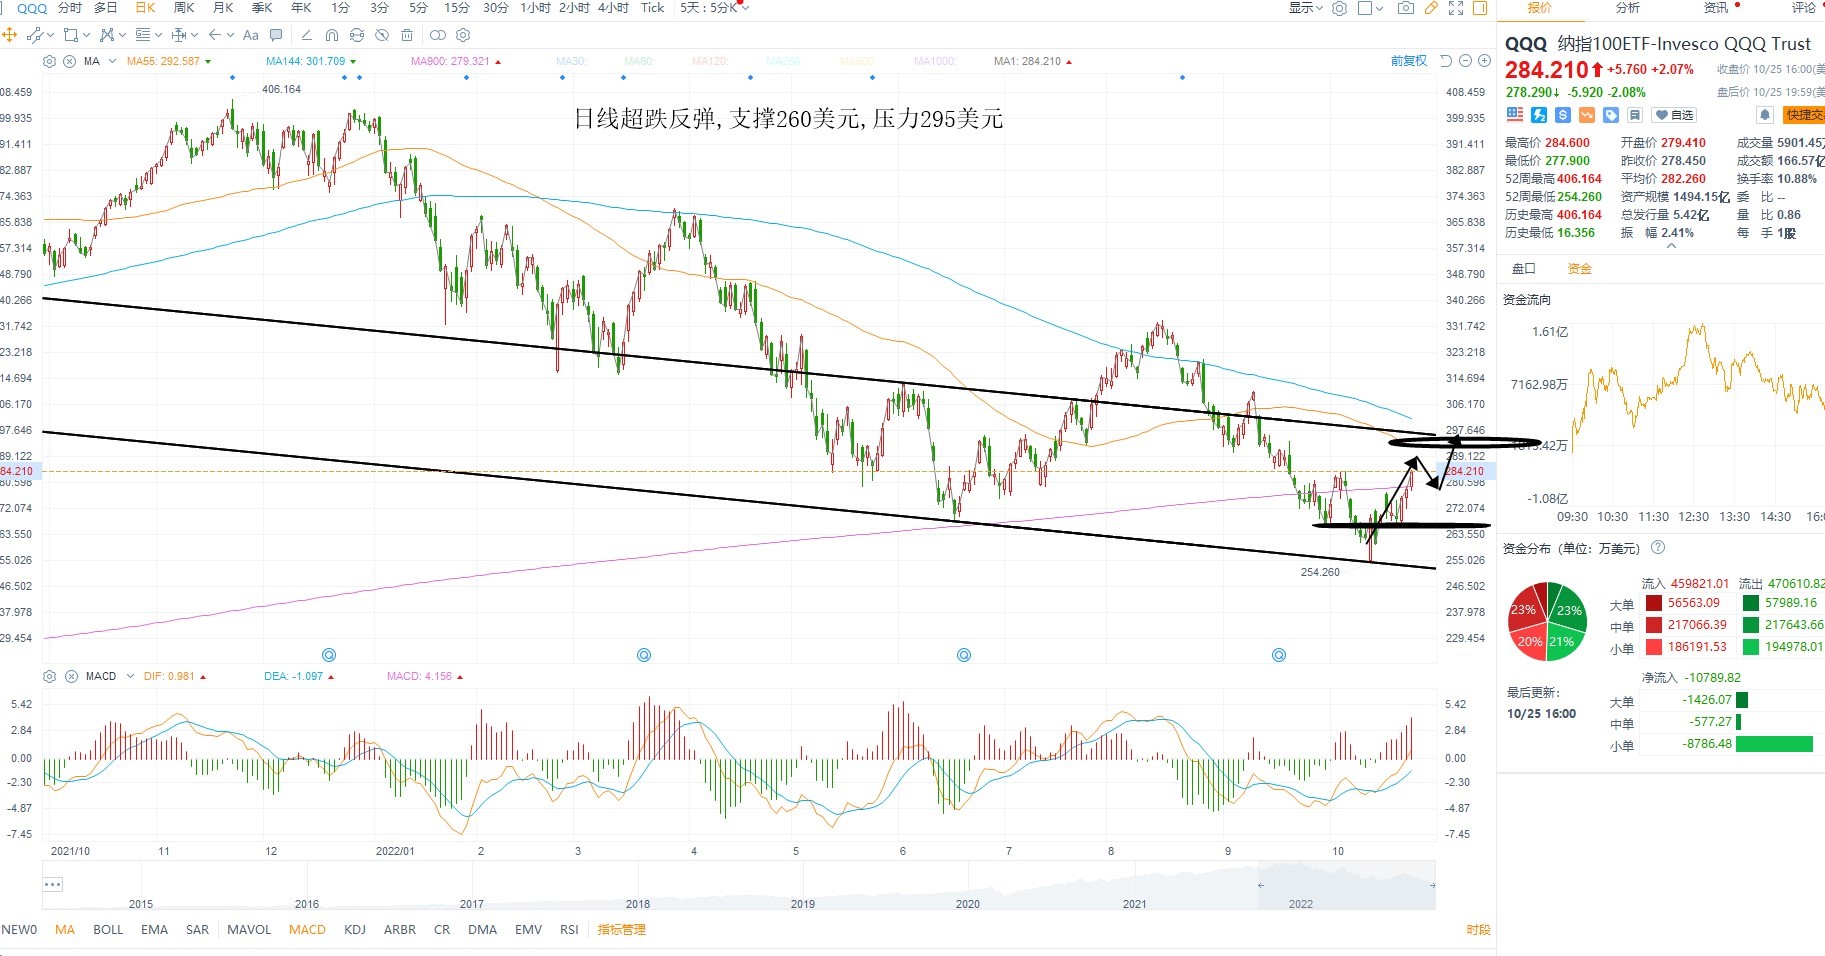1825x956 pixels.
Task: Enable the magnet snap tool
Action: click(x=332, y=35)
